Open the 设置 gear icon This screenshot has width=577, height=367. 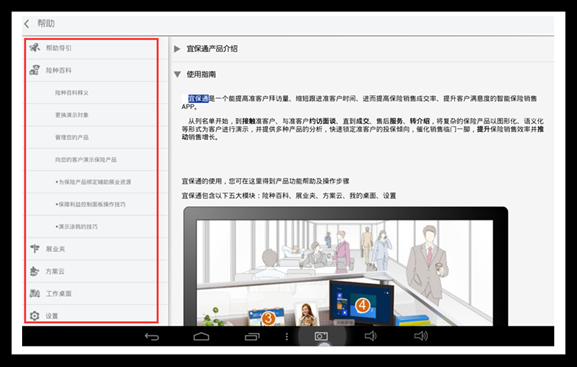[x=35, y=316]
